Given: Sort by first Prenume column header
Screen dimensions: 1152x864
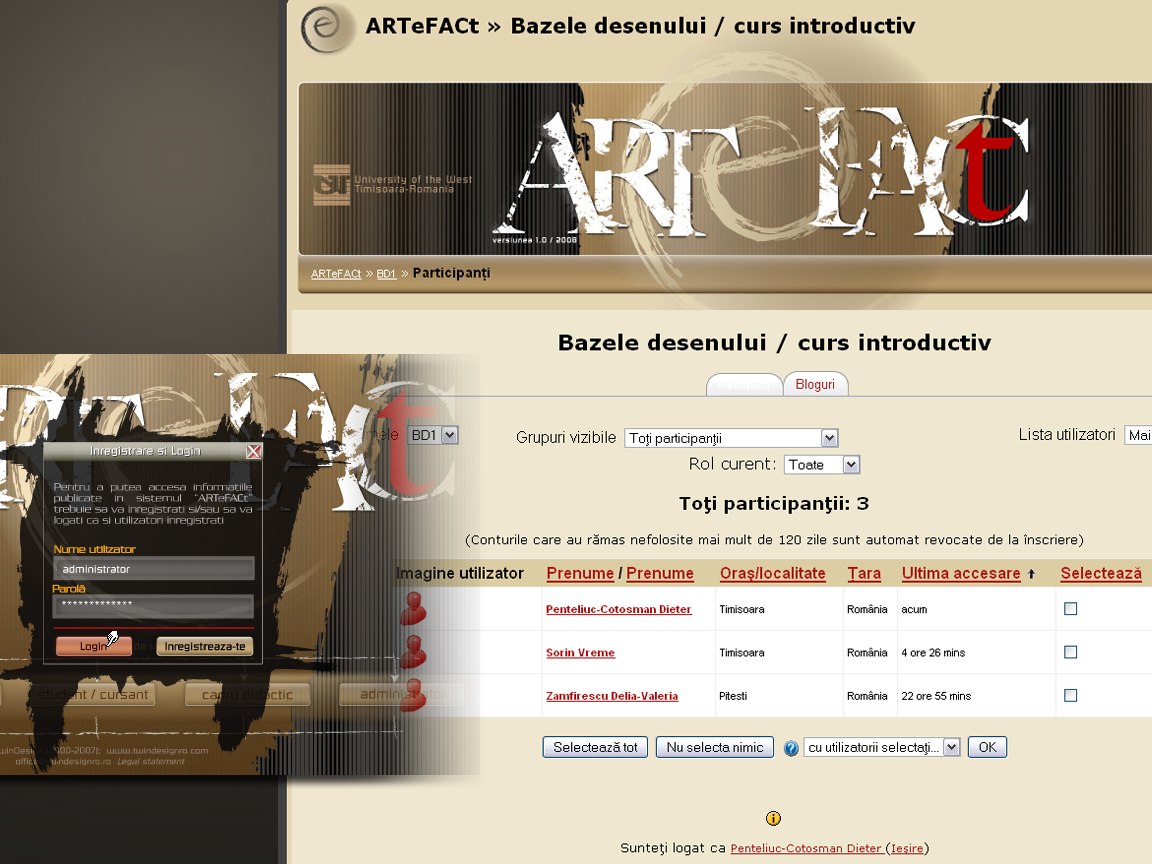Looking at the screenshot, I should [x=580, y=573].
